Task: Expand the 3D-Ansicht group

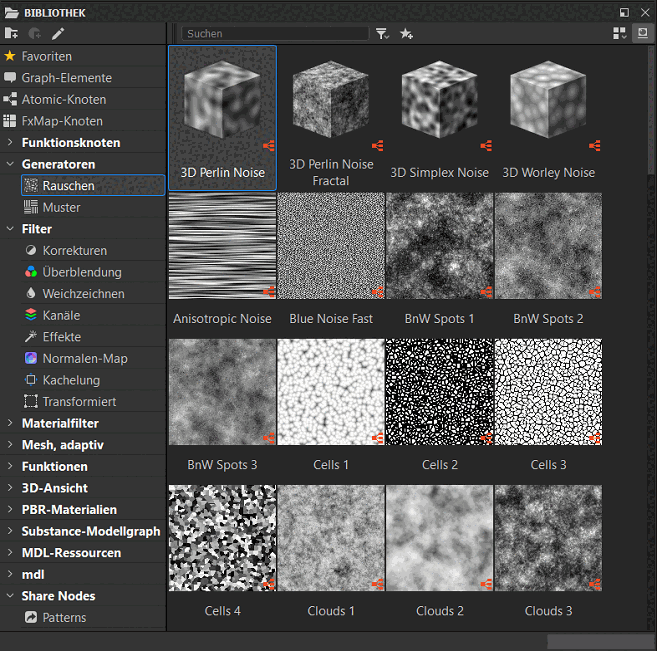Action: click(x=10, y=488)
